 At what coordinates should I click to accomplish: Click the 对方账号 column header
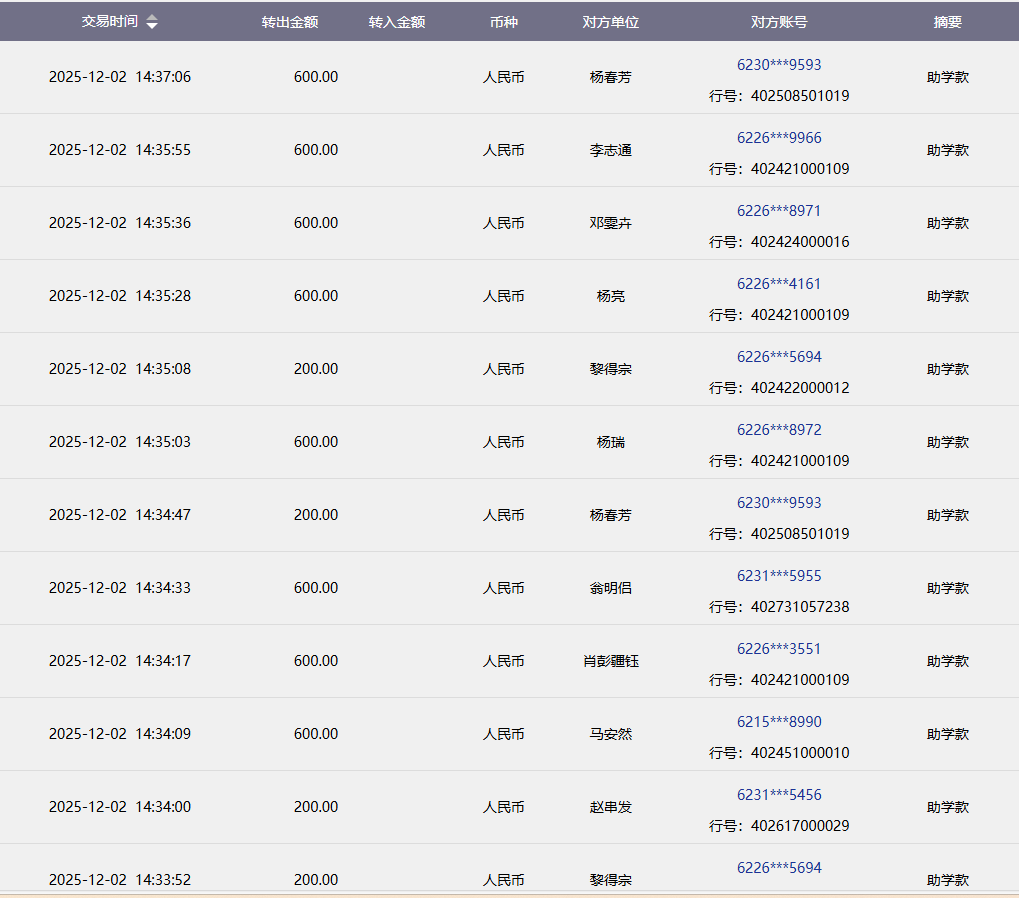779,22
